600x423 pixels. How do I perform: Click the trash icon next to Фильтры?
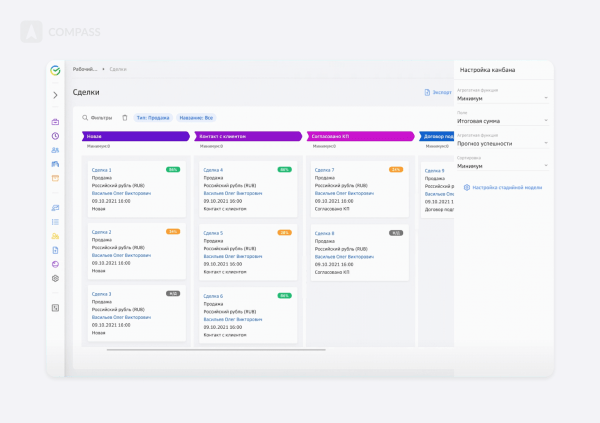(x=124, y=117)
